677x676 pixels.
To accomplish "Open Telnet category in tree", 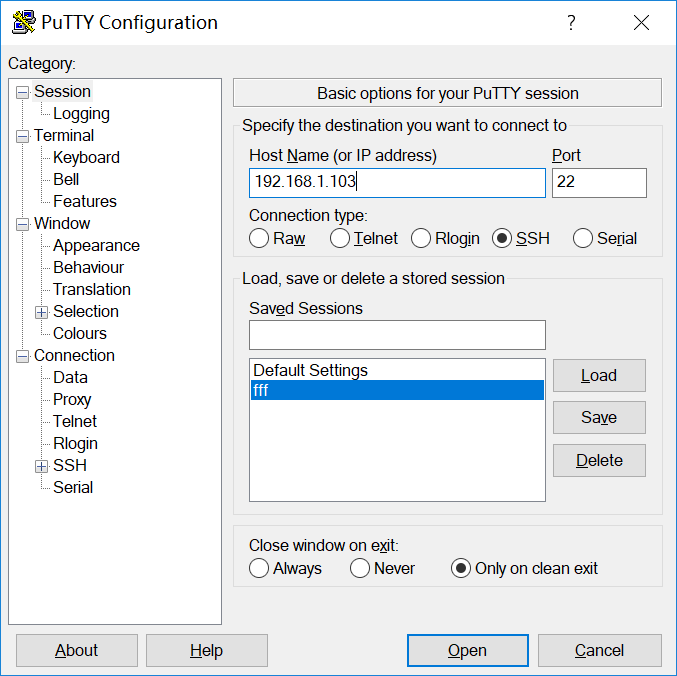I will [75, 422].
